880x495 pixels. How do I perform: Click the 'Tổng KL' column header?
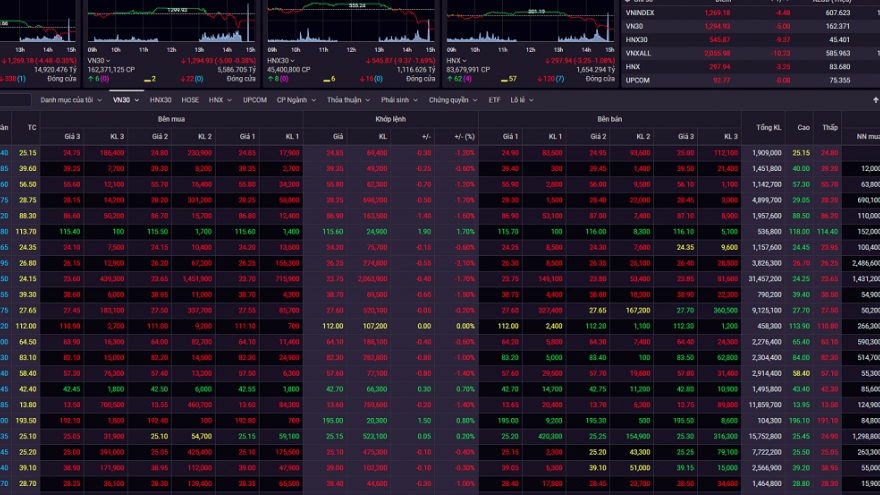(x=768, y=127)
